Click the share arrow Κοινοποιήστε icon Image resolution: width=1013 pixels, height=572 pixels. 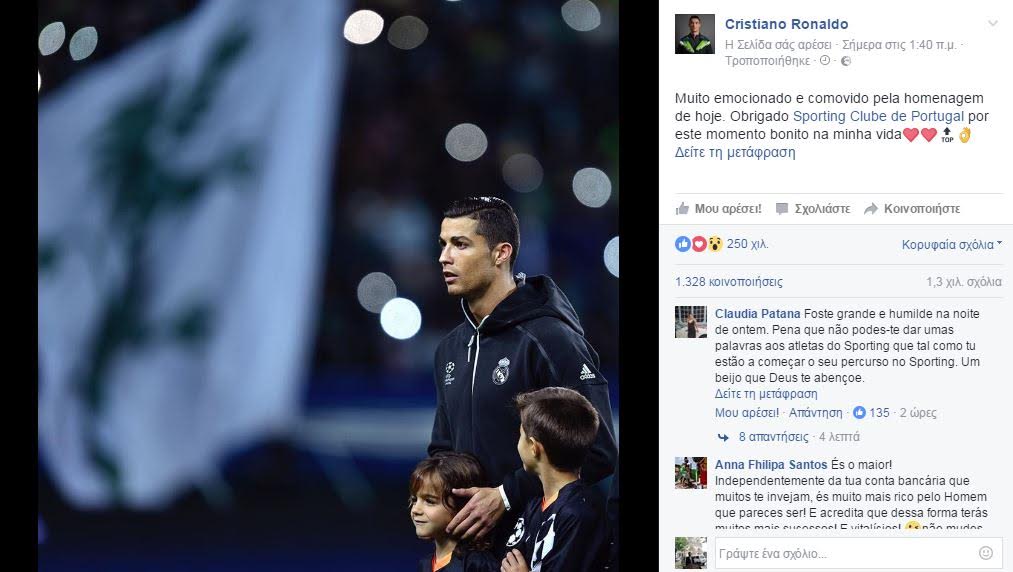pos(871,208)
